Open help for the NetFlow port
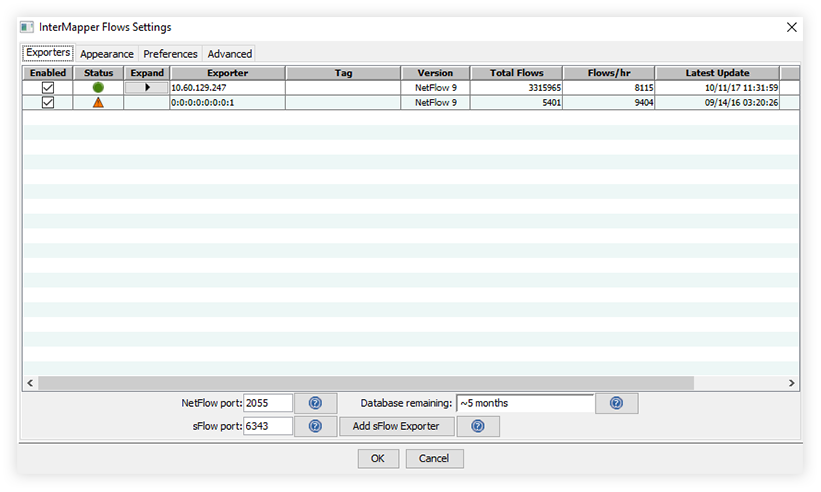This screenshot has height=492, width=821. click(x=315, y=403)
